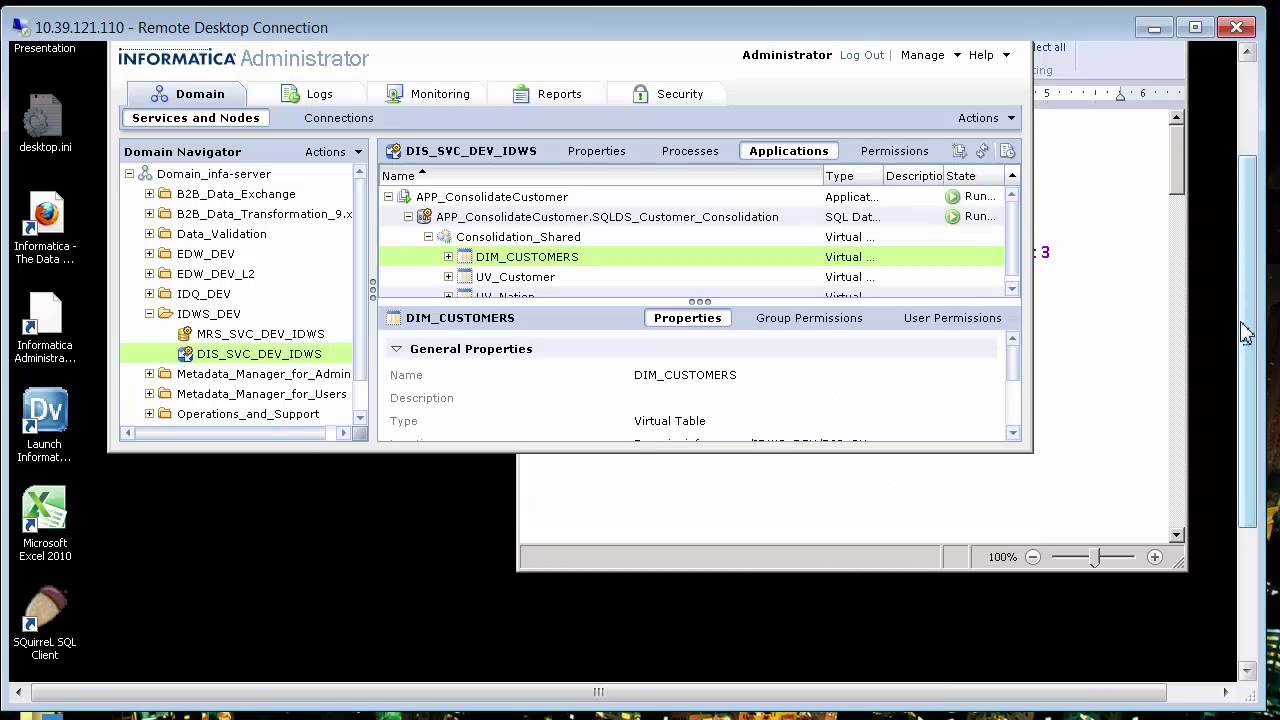Click zoom in plus button in Word

tap(1155, 557)
